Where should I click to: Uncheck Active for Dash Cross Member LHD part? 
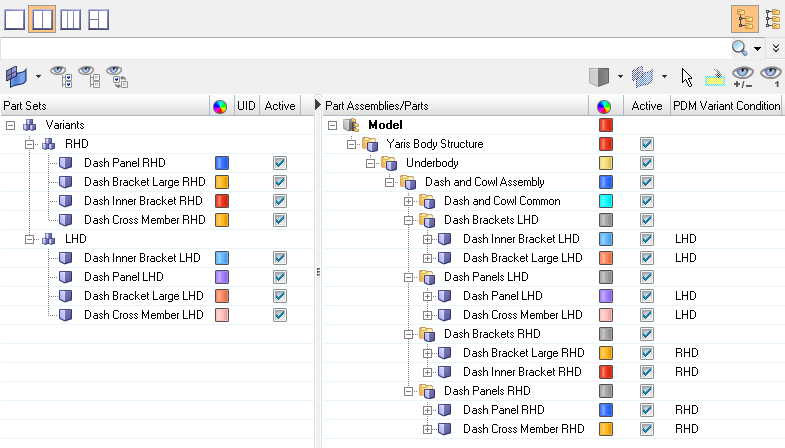pyautogui.click(x=647, y=315)
